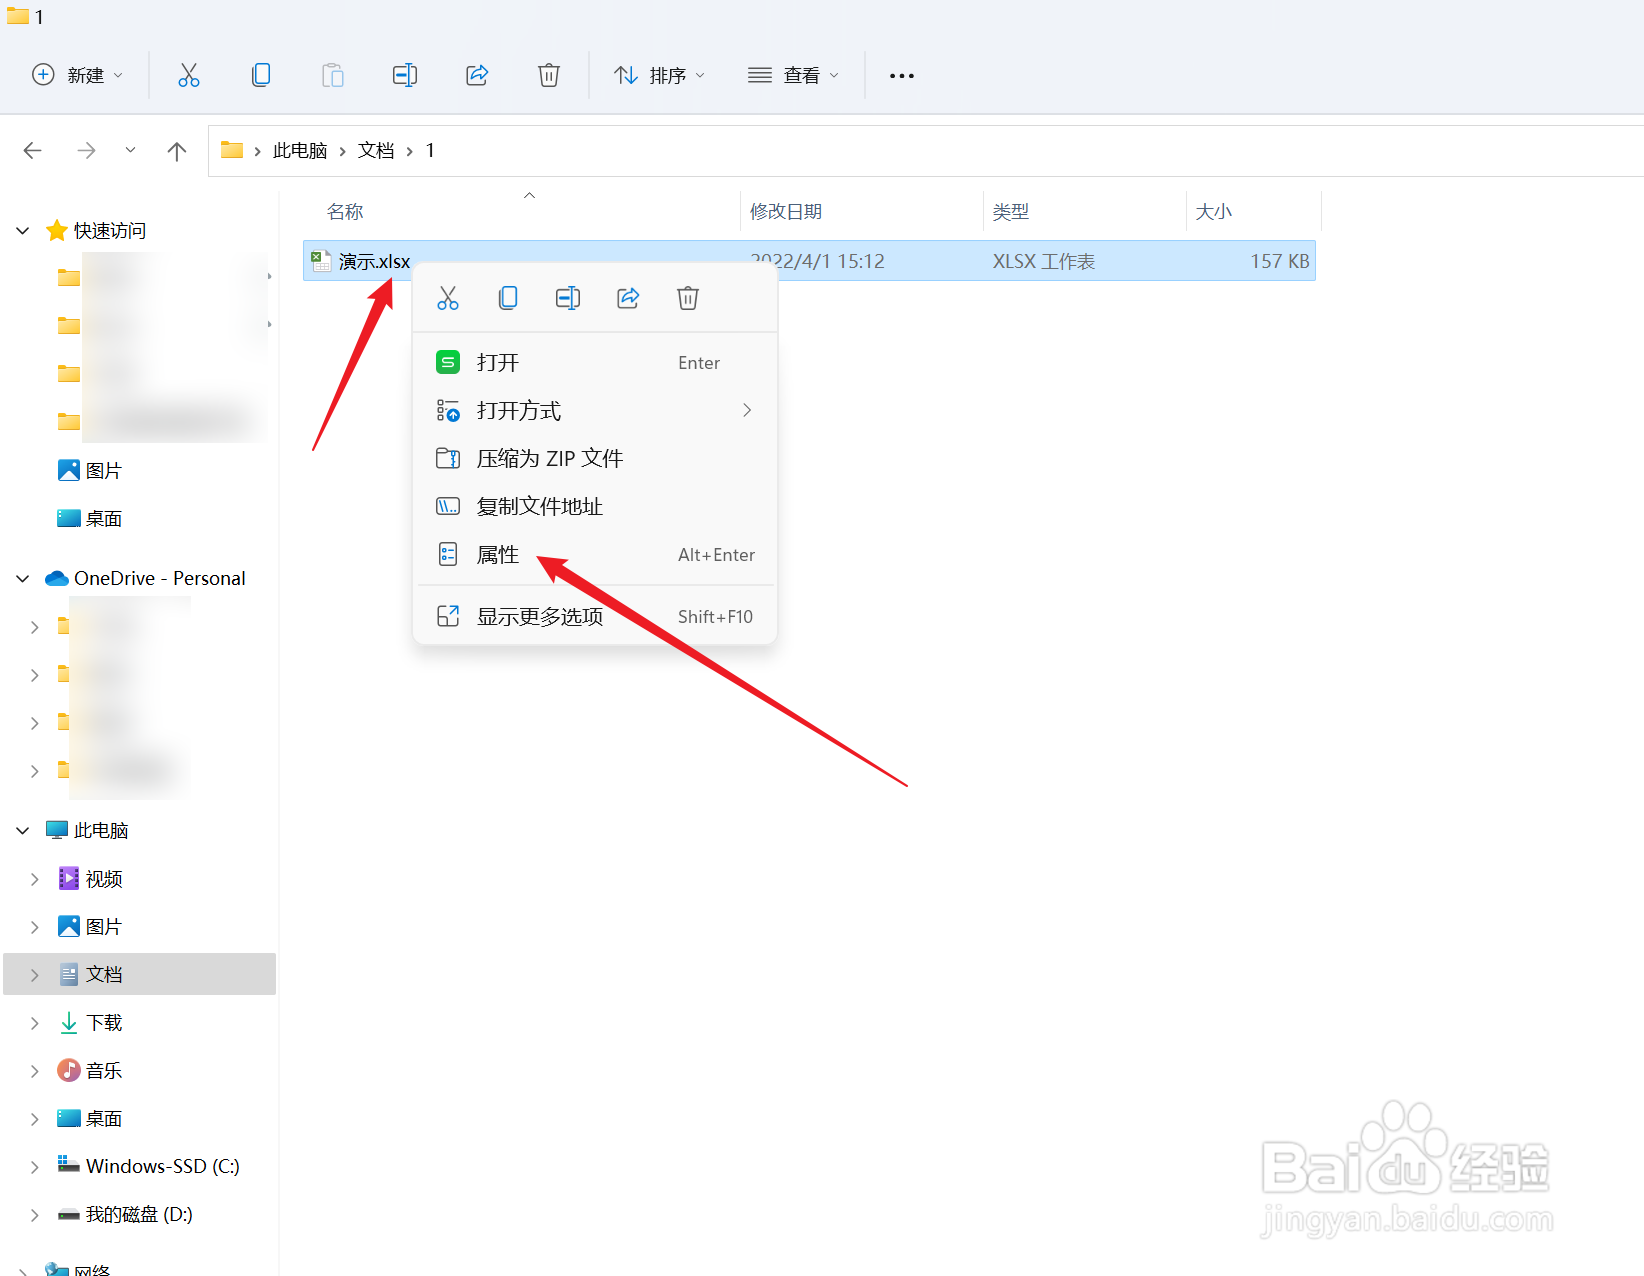This screenshot has width=1644, height=1276.
Task: Click the Cut icon in the top toolbar
Action: point(189,75)
